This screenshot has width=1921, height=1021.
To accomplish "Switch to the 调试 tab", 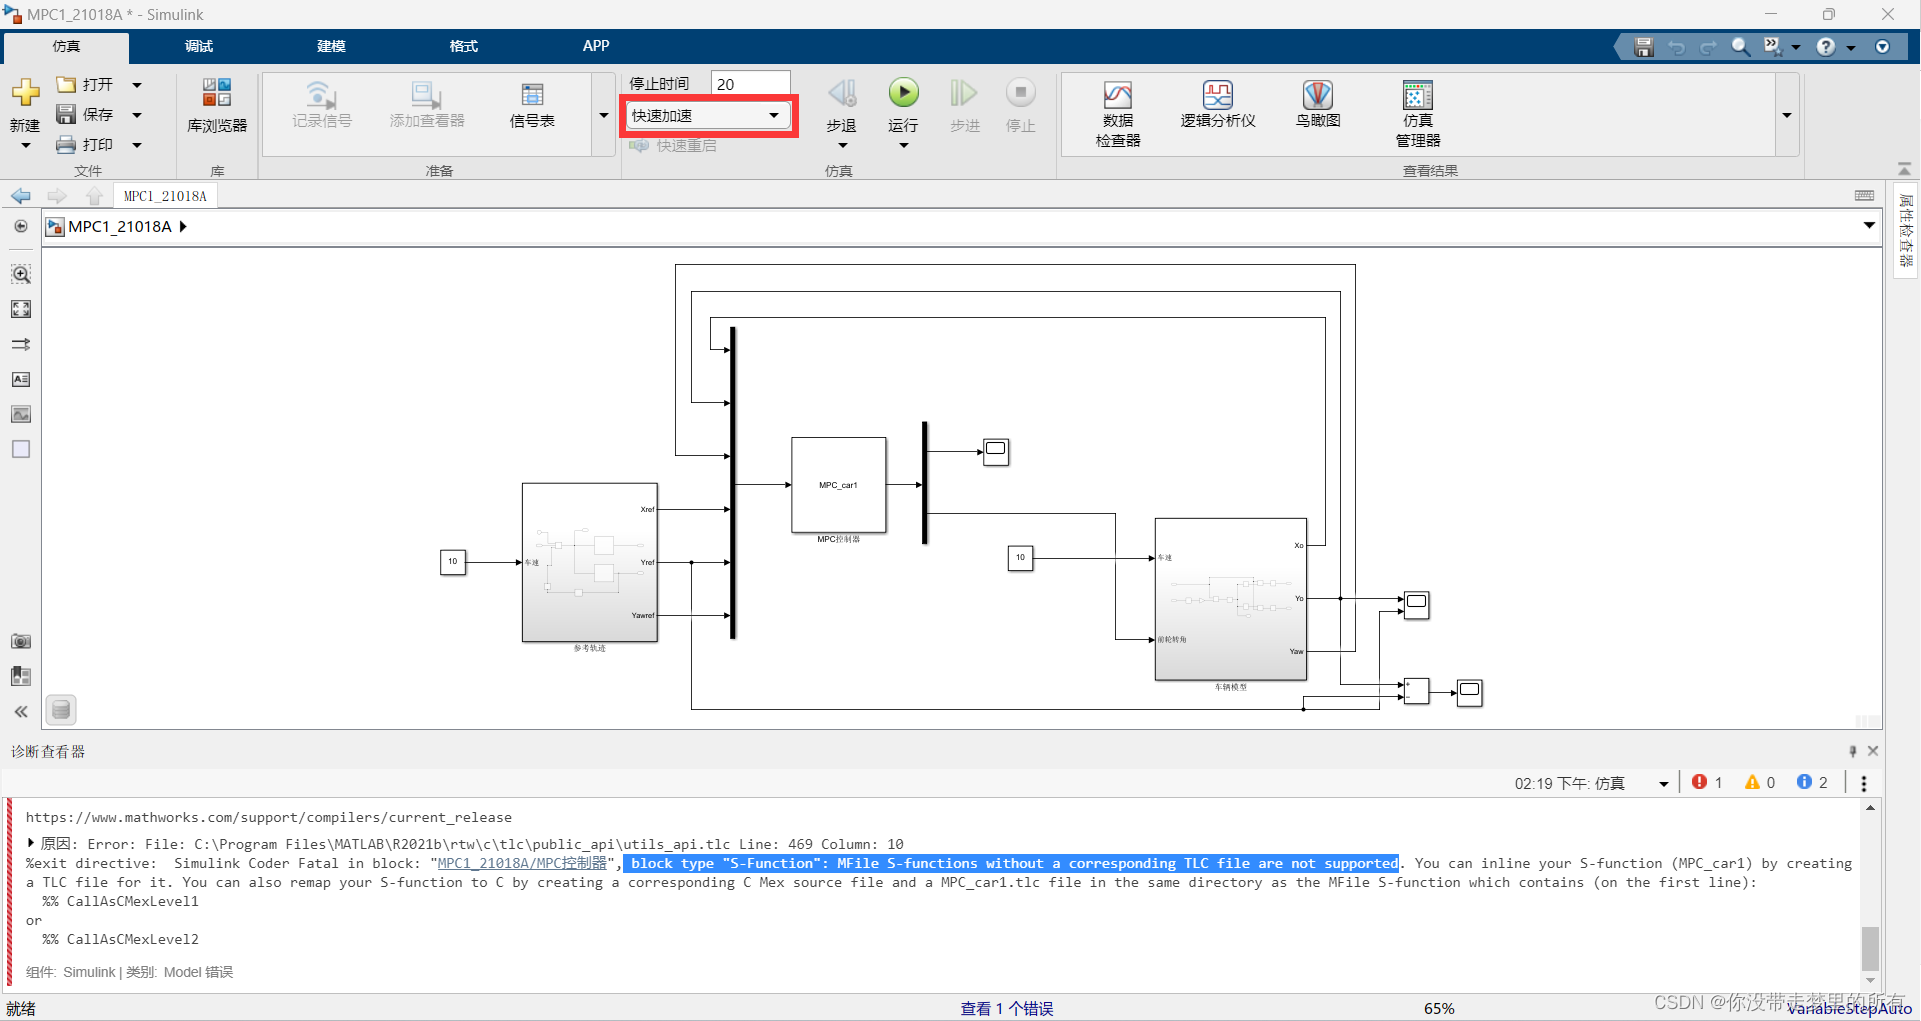I will [x=199, y=46].
